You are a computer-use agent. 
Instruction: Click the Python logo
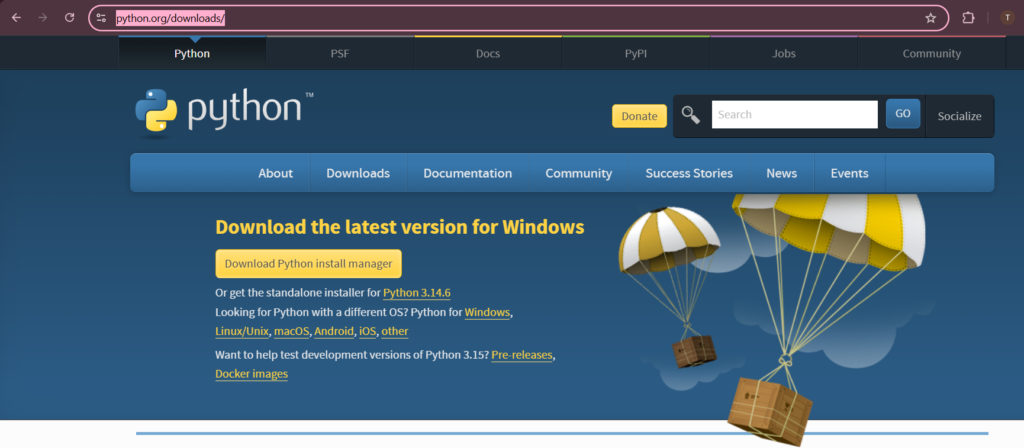click(224, 112)
